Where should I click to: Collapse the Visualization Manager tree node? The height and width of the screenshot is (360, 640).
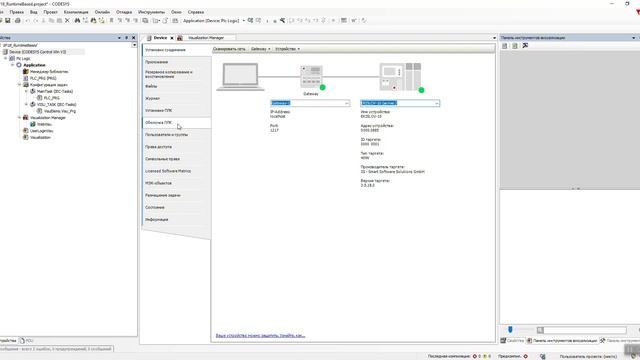pos(19,118)
